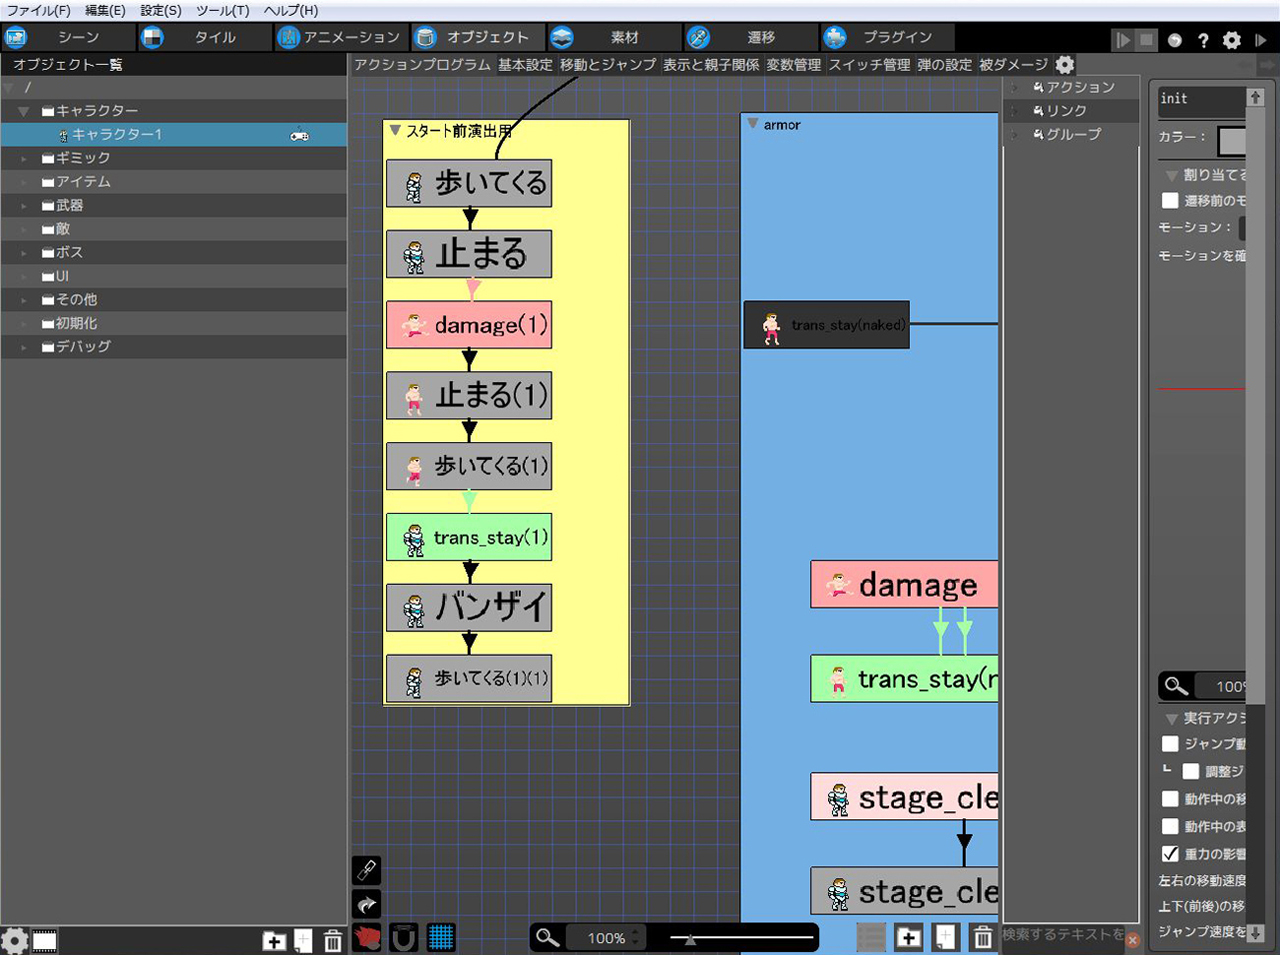
Task: Select キャラクター1 in object list
Action: pos(174,134)
